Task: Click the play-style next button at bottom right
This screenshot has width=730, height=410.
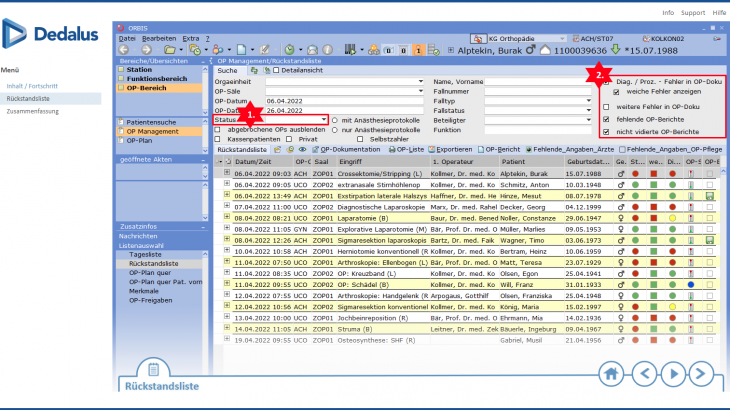Action: coord(674,373)
